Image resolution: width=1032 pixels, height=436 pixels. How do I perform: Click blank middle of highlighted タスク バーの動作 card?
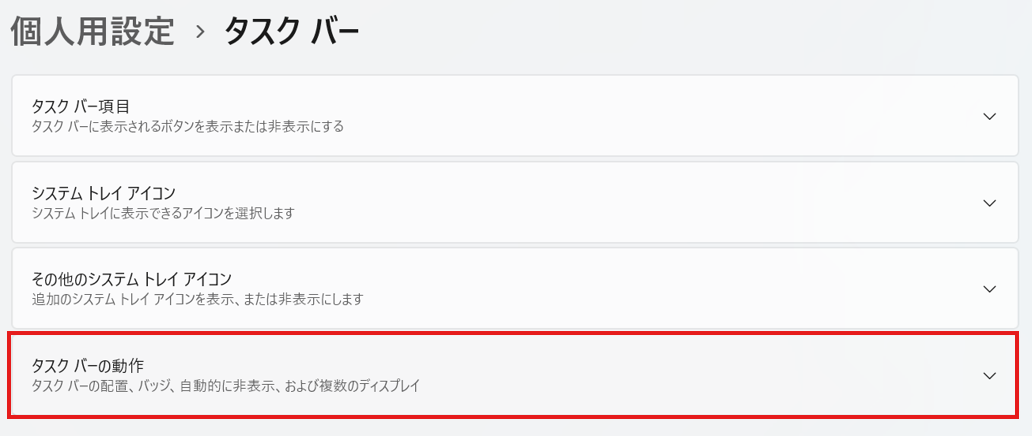click(650, 376)
